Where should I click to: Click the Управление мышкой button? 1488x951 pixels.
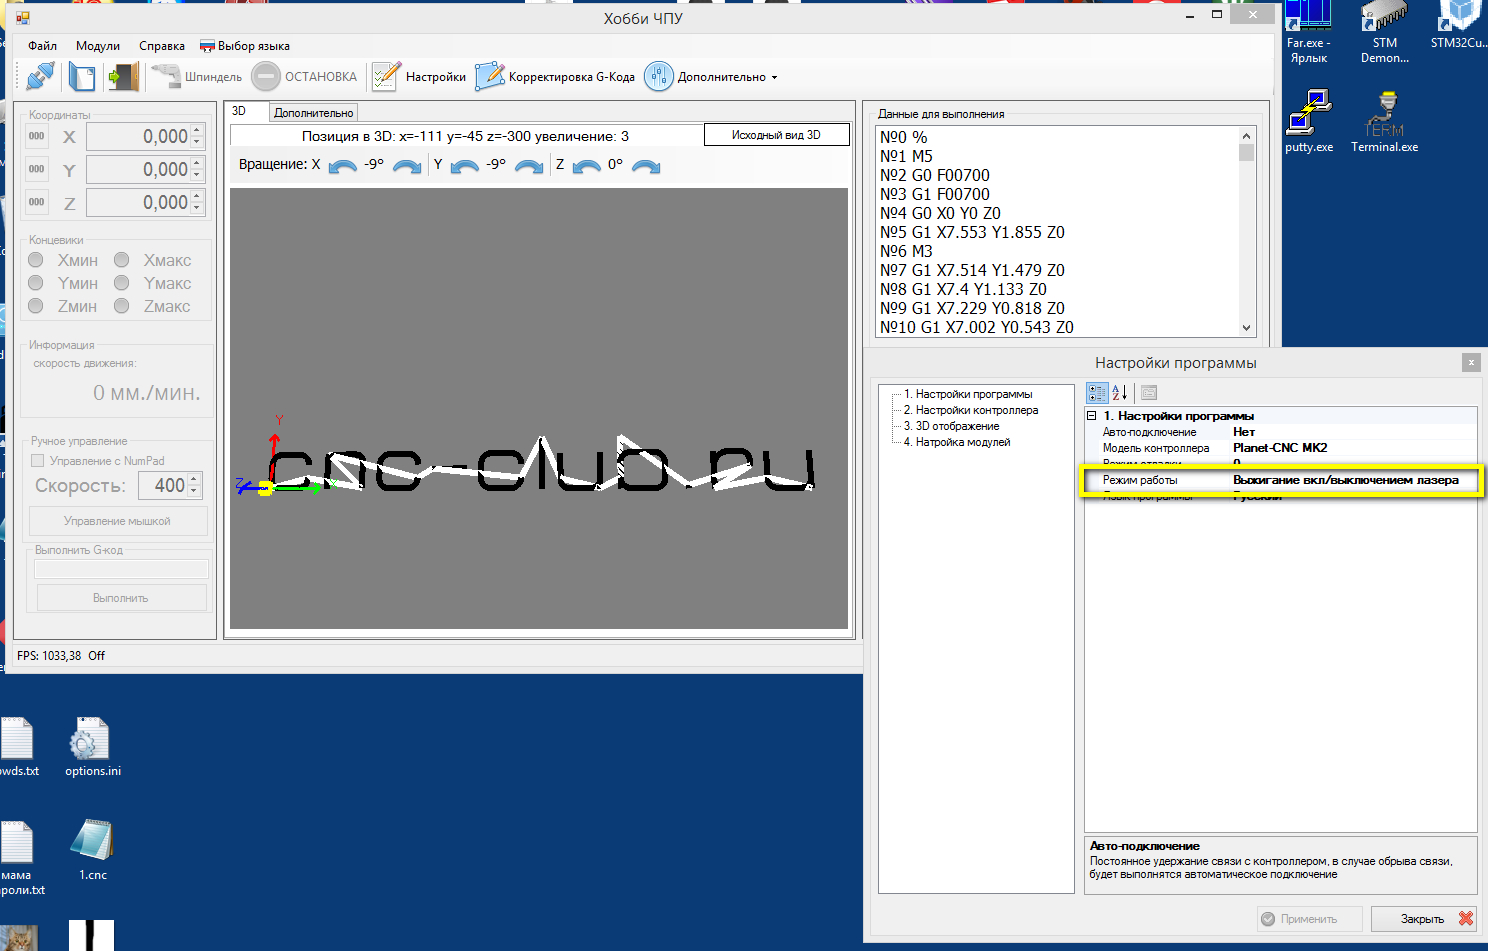pos(118,521)
